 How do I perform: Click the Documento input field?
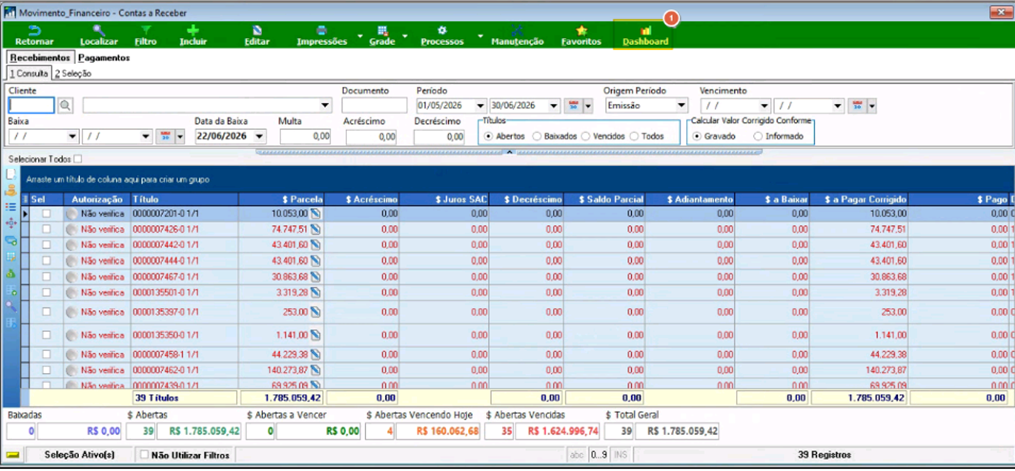click(x=374, y=105)
